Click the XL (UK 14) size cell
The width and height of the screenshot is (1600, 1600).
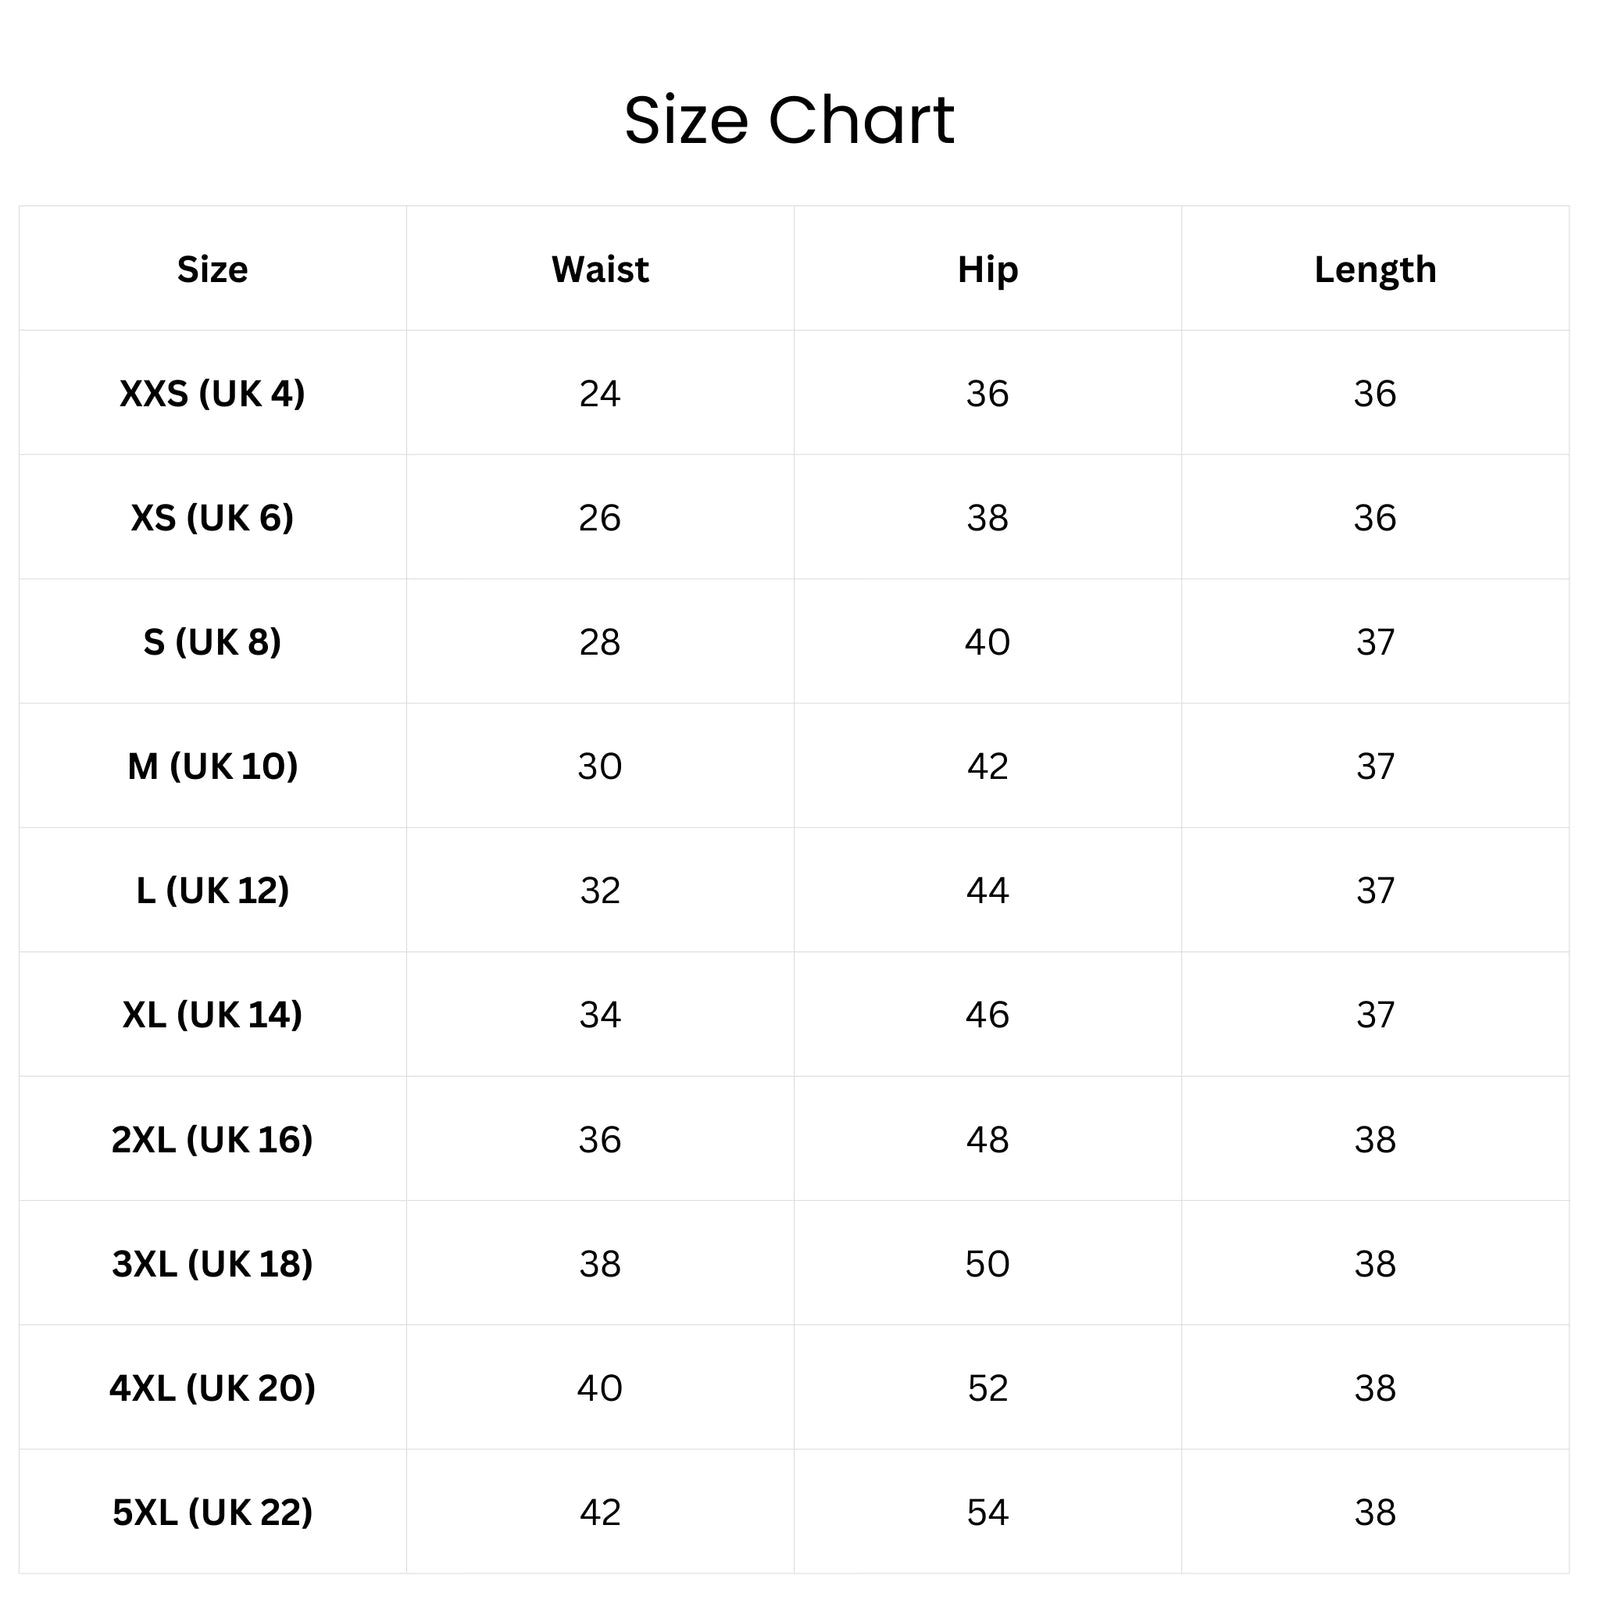click(212, 1014)
